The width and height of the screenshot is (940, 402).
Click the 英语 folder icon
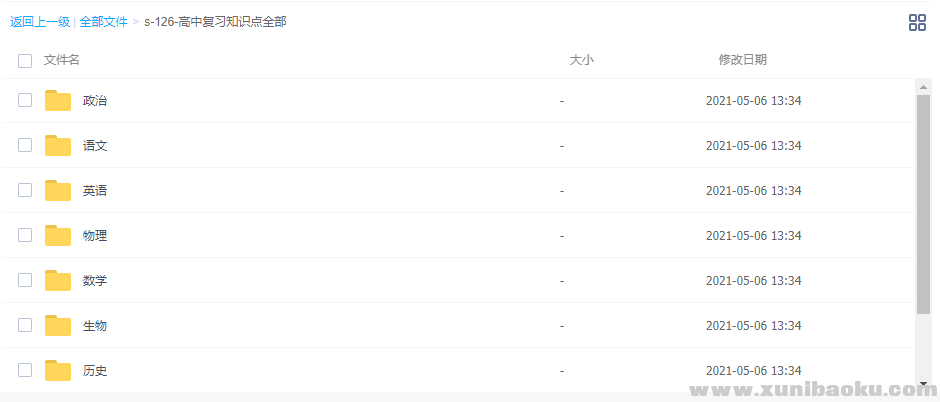(58, 190)
